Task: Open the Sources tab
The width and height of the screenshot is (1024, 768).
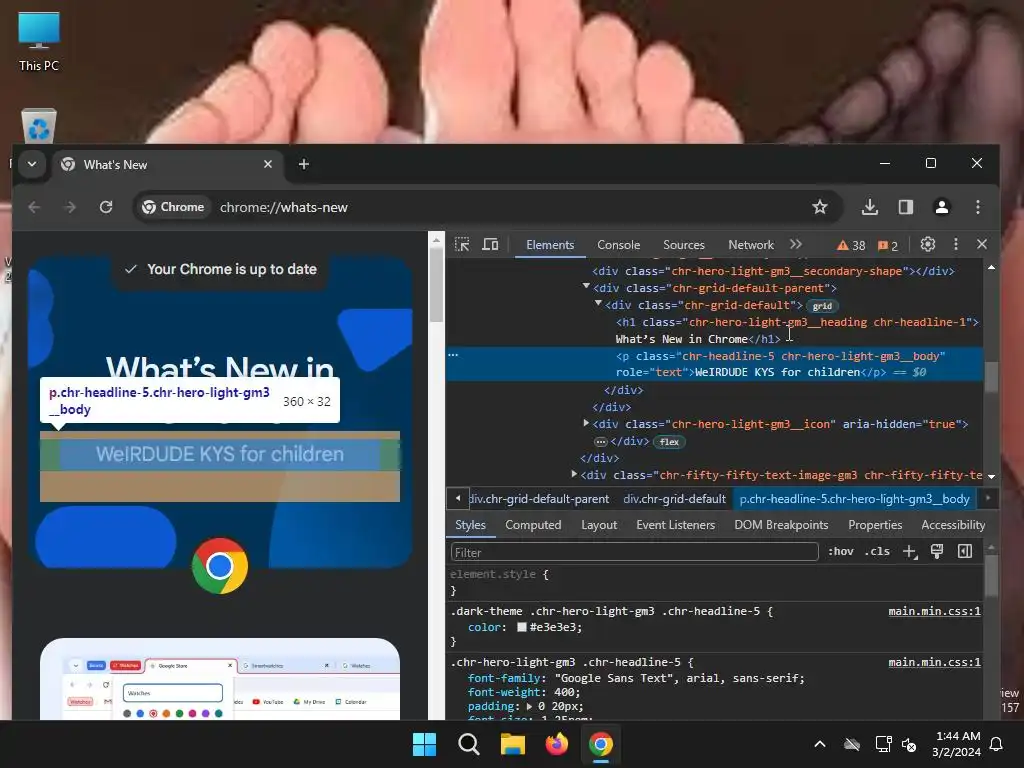Action: click(684, 245)
